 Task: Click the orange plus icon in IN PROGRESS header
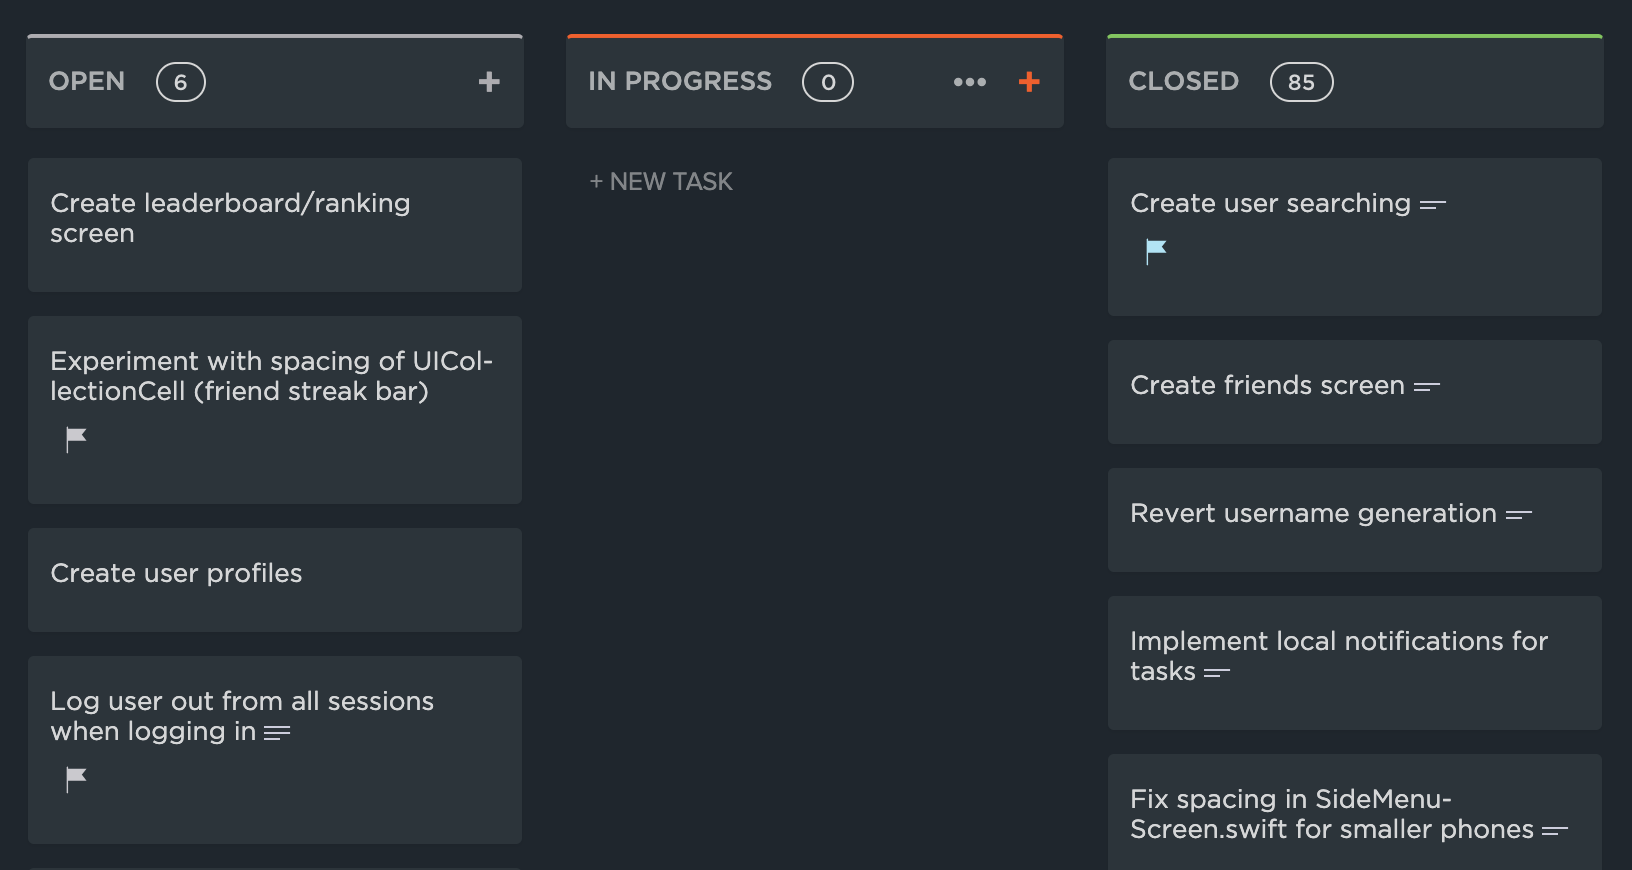click(x=1029, y=82)
